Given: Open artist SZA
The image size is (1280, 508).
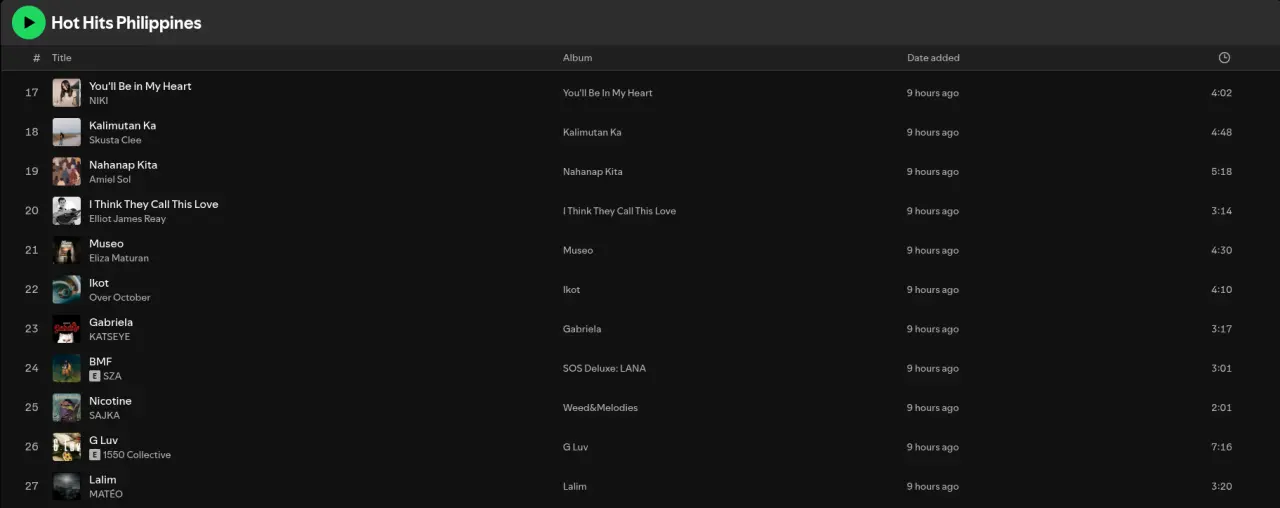Looking at the screenshot, I should click(112, 376).
